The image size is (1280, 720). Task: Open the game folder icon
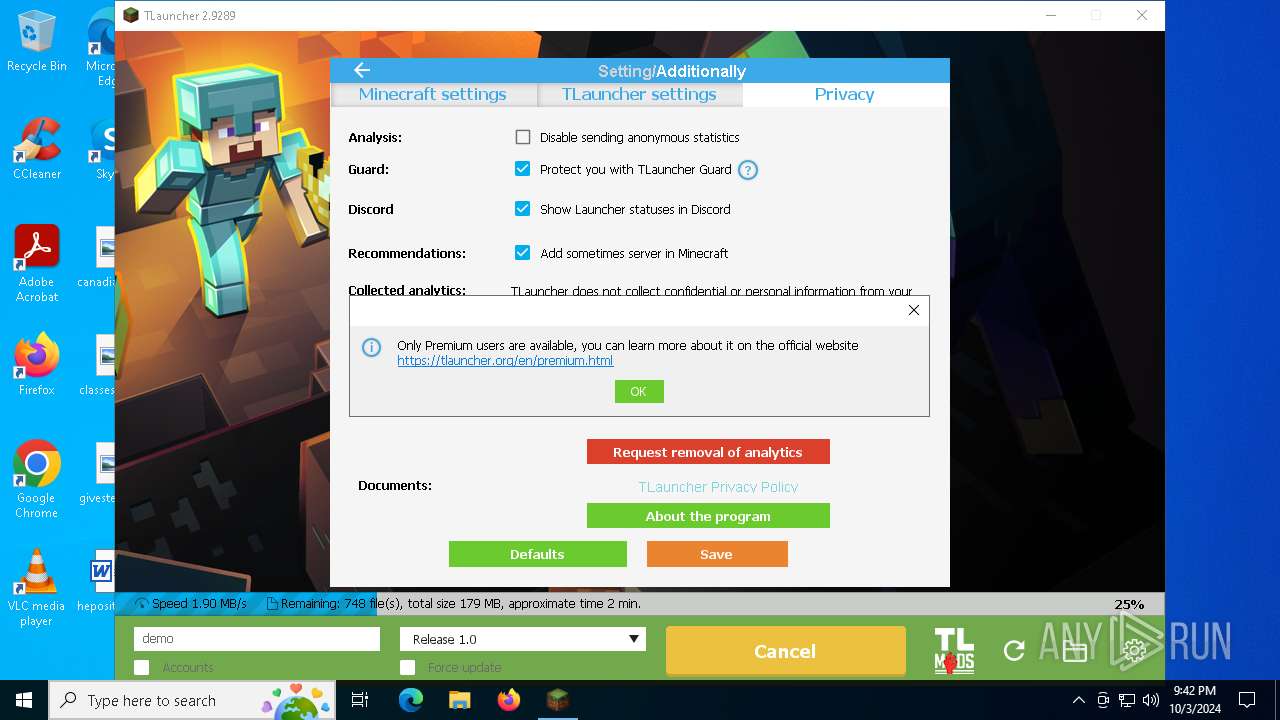(1075, 651)
